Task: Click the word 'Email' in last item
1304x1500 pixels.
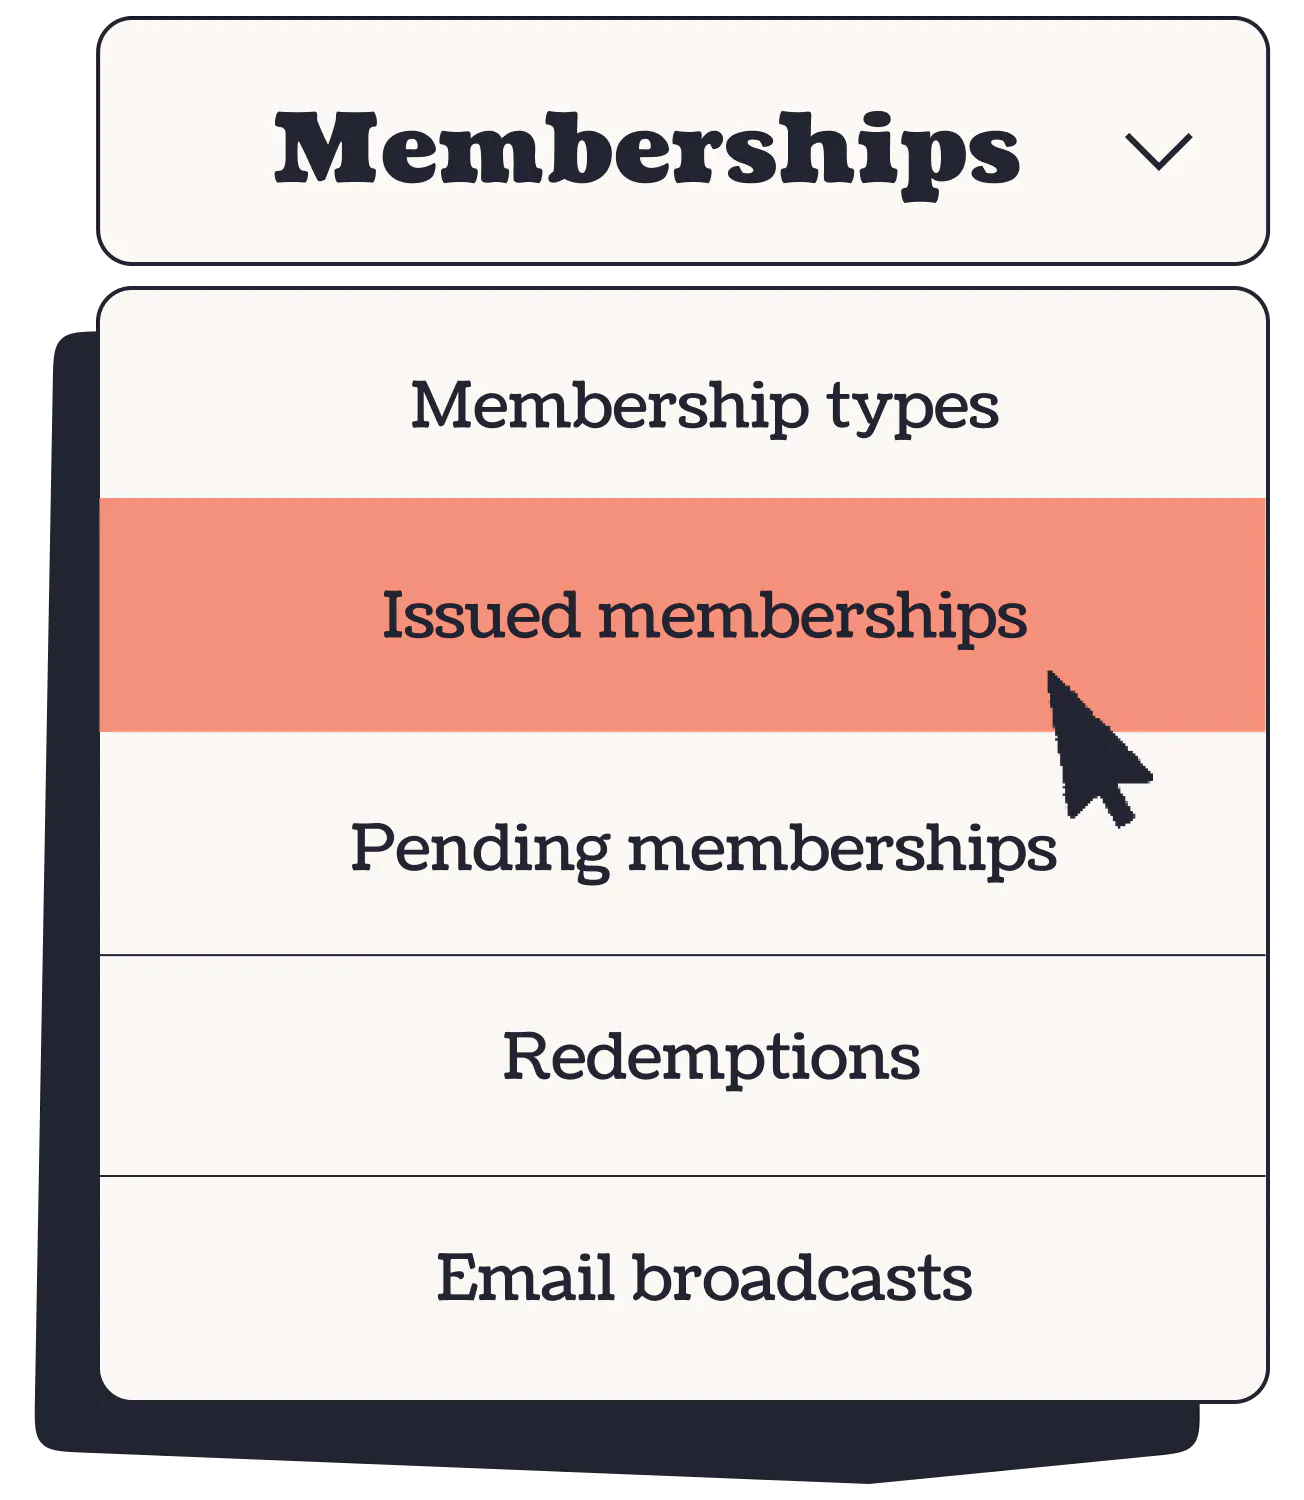Action: [524, 1279]
